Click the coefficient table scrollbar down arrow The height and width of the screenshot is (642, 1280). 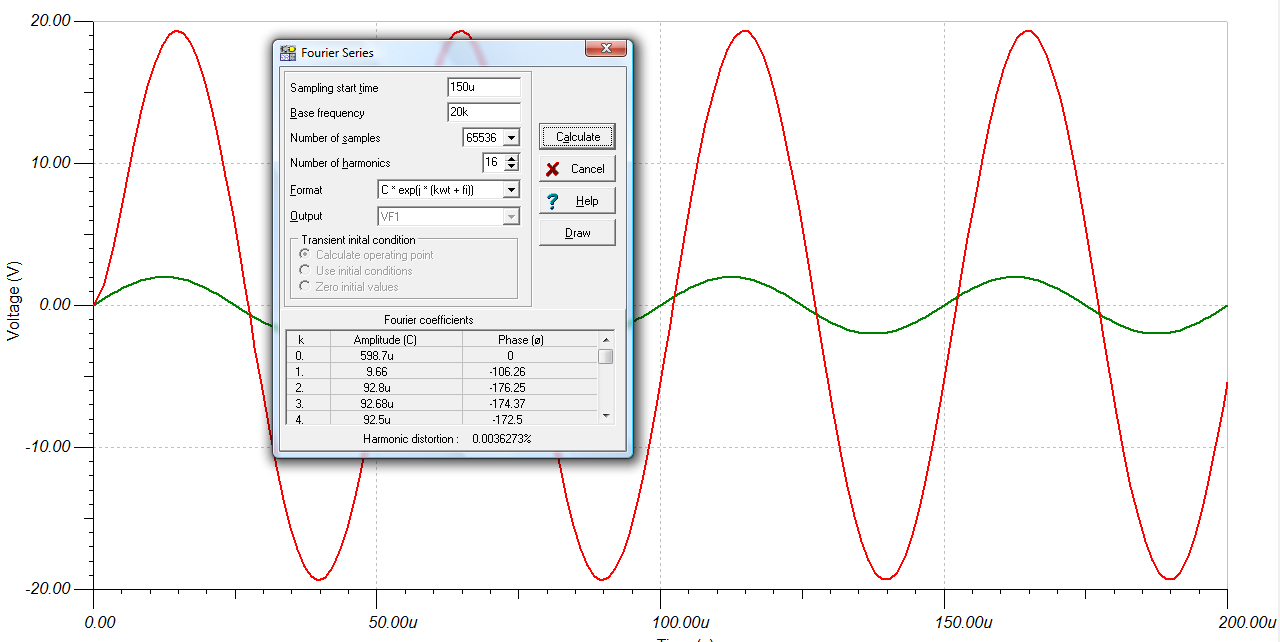pyautogui.click(x=605, y=415)
